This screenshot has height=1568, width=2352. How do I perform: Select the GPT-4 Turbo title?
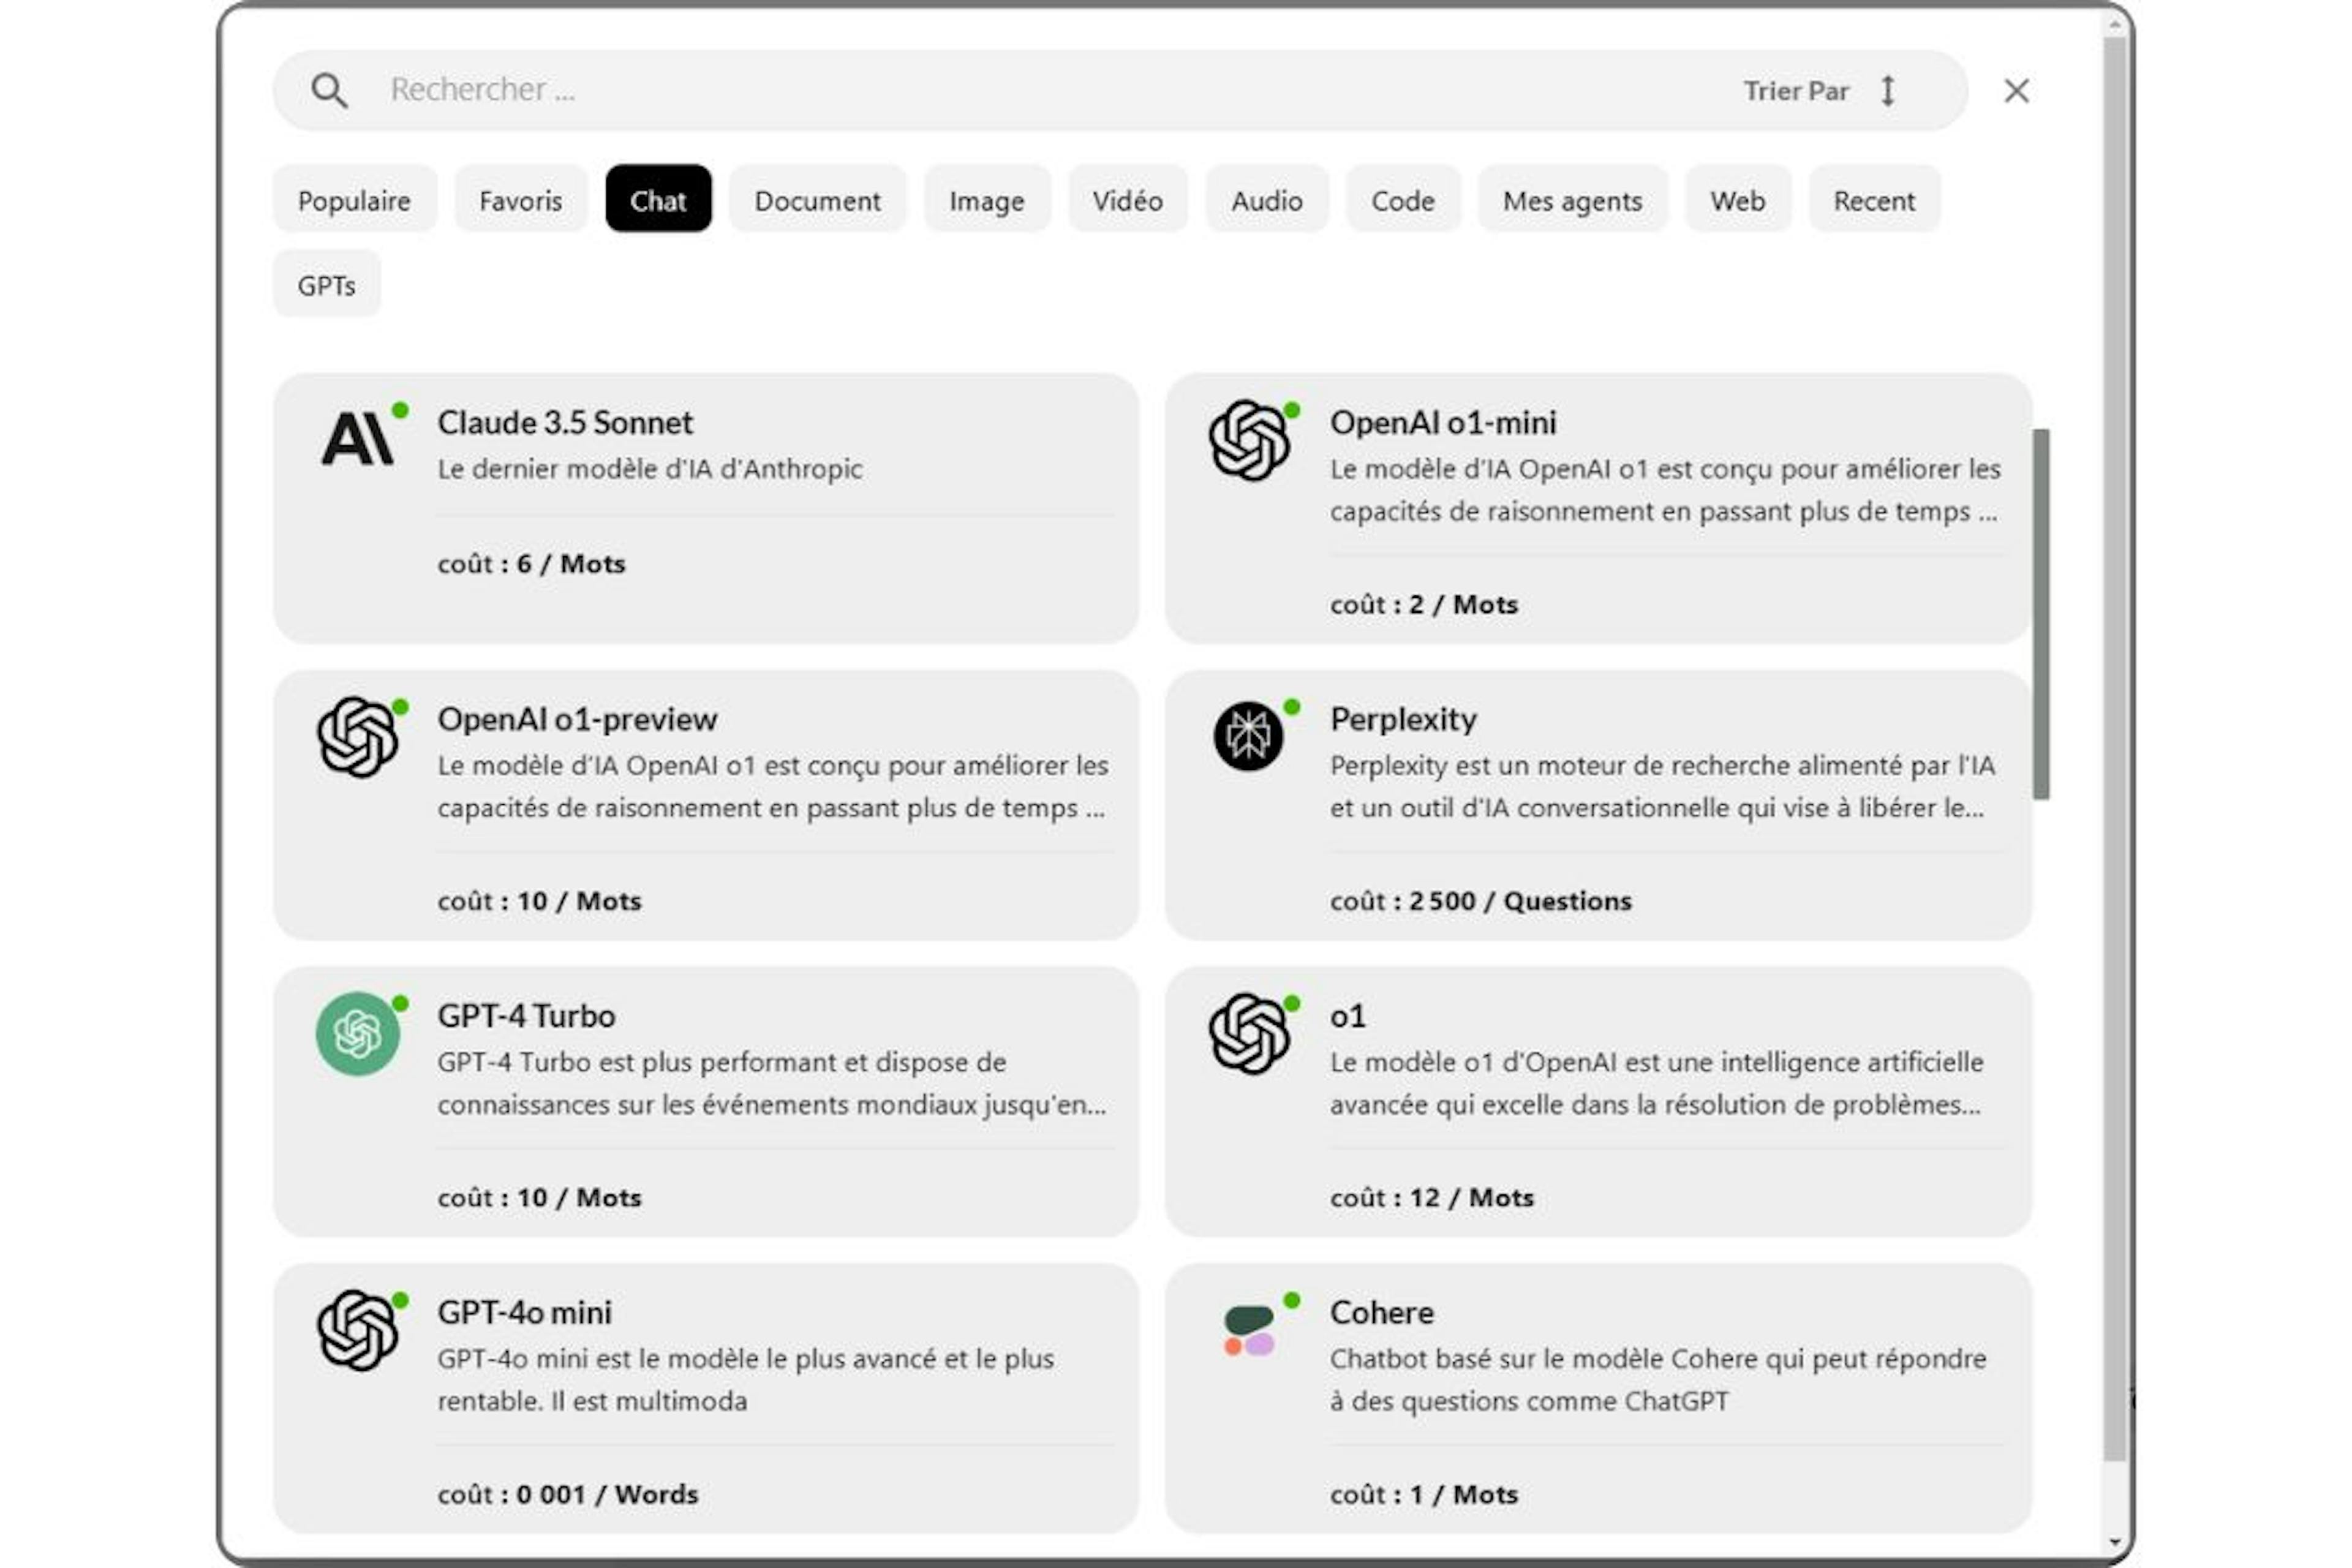click(x=526, y=1016)
